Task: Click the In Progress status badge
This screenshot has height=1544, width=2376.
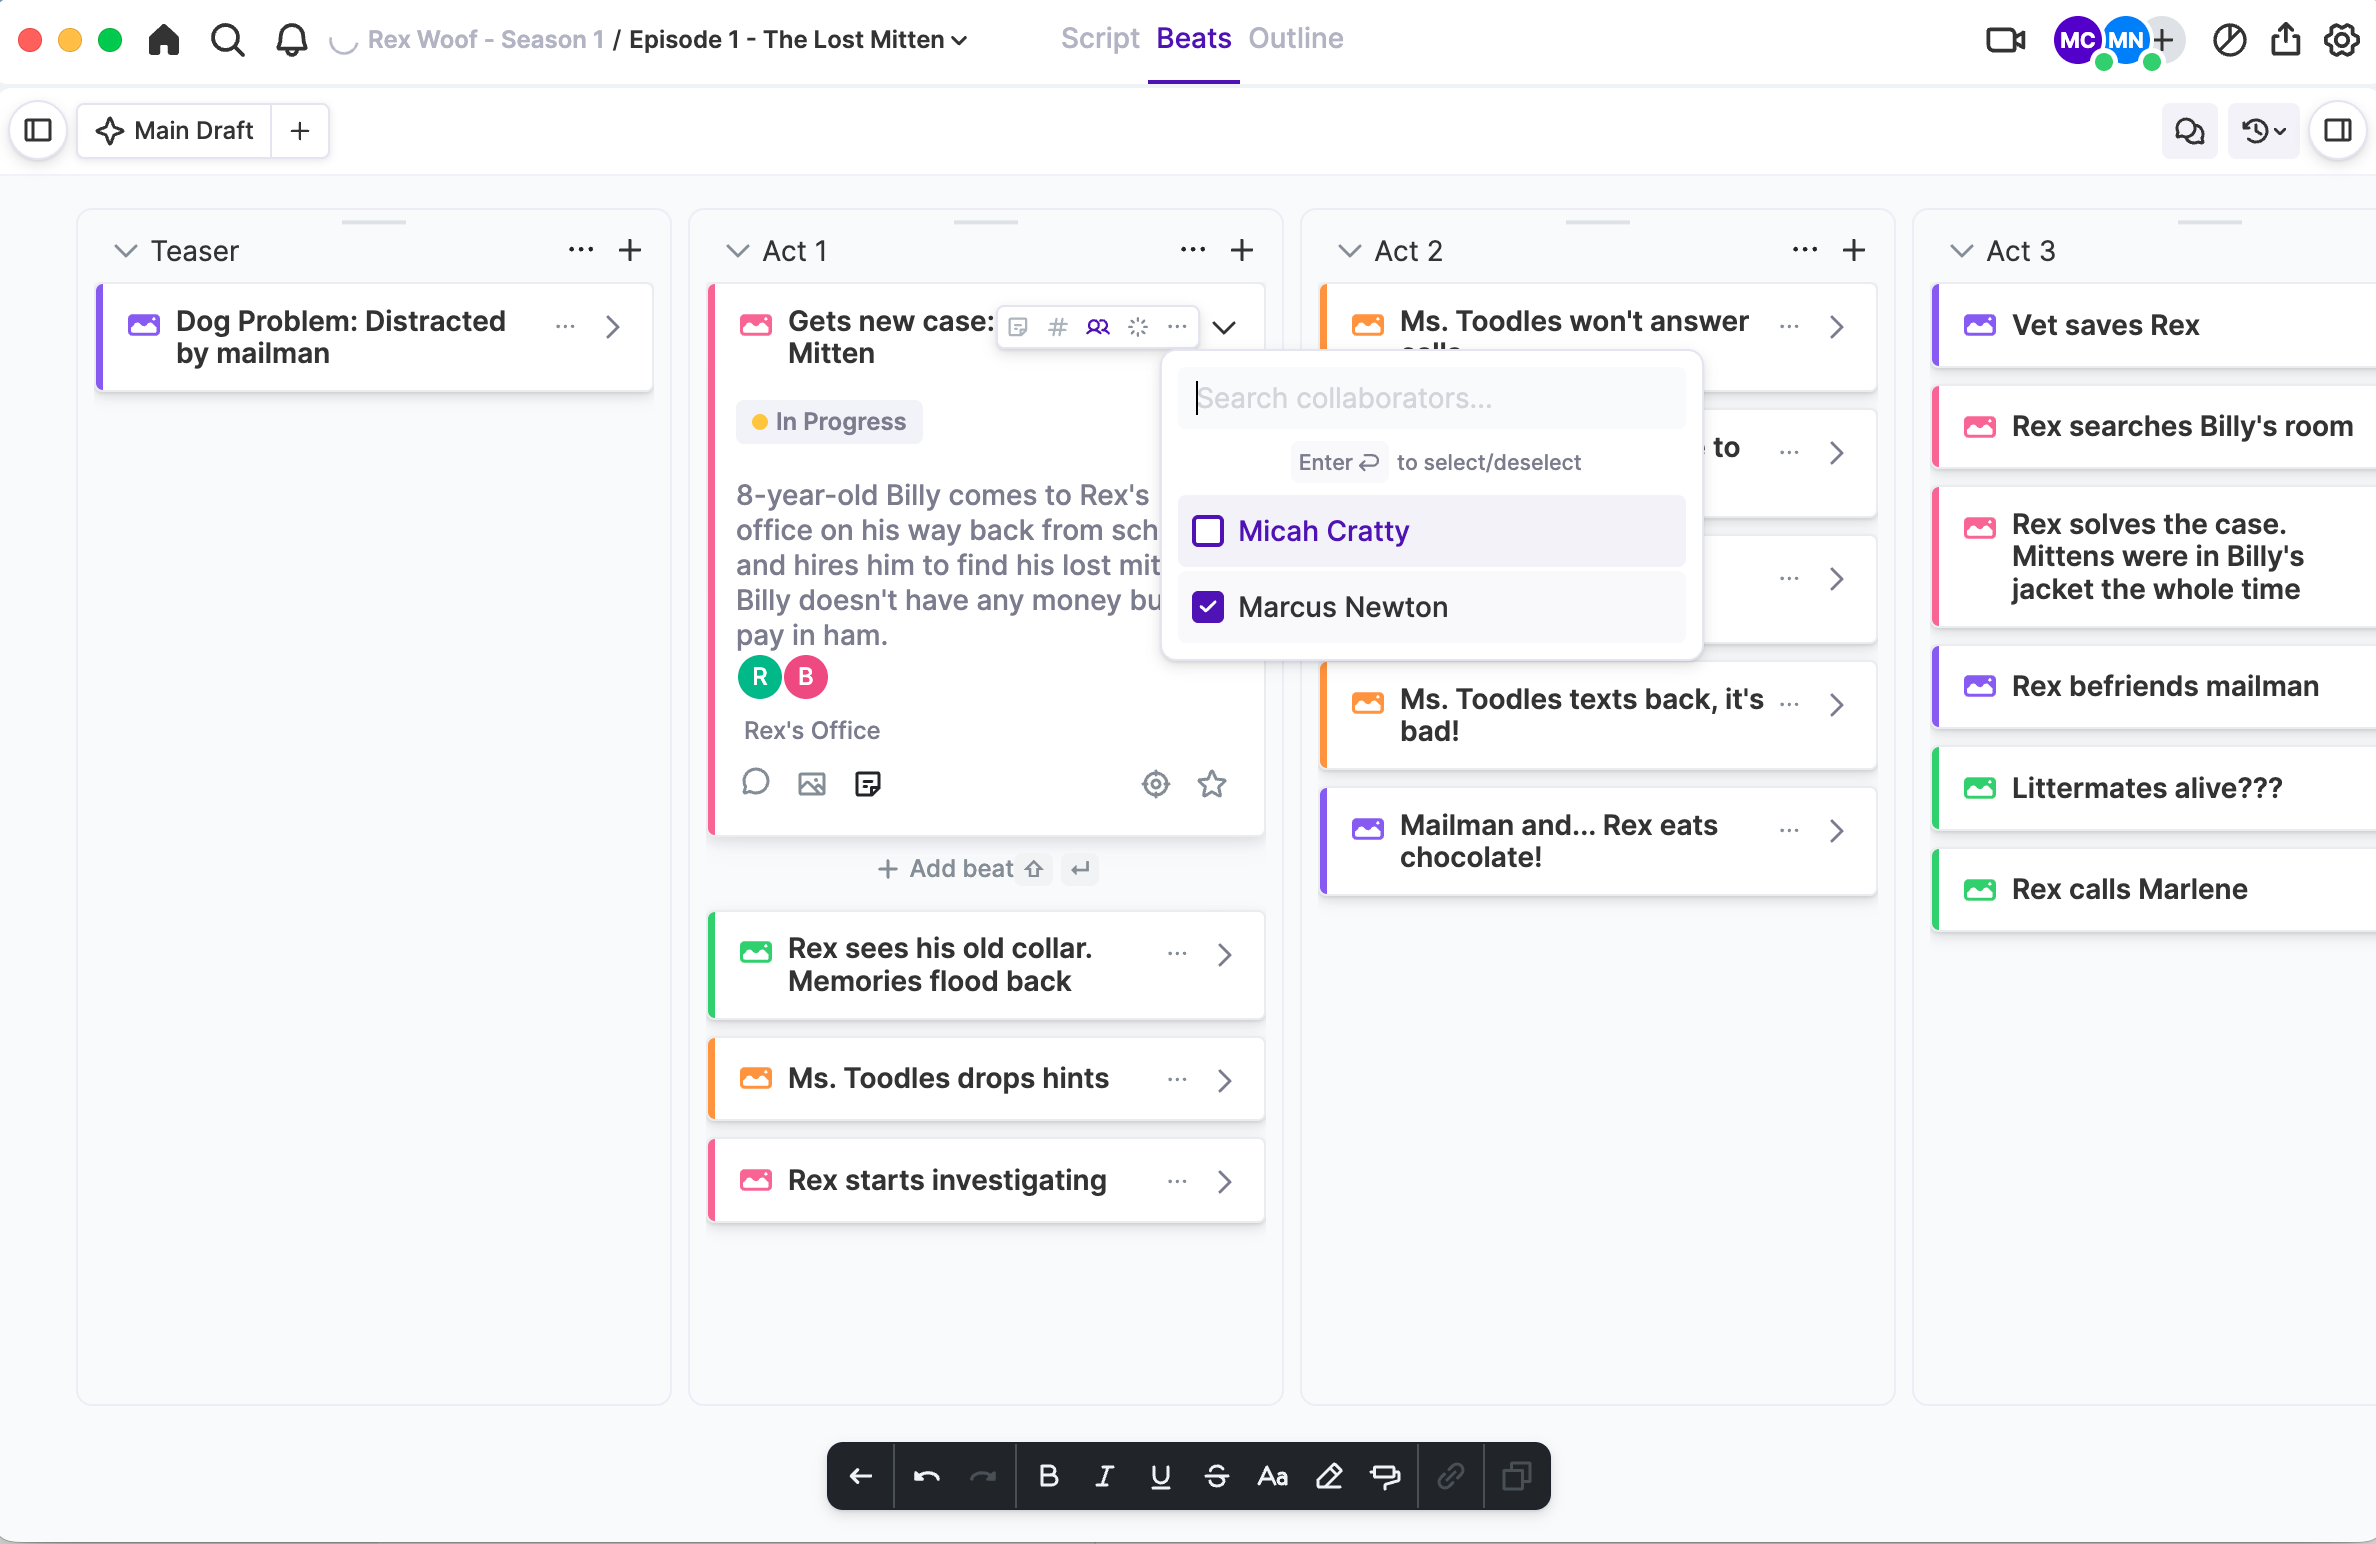Action: click(x=829, y=422)
